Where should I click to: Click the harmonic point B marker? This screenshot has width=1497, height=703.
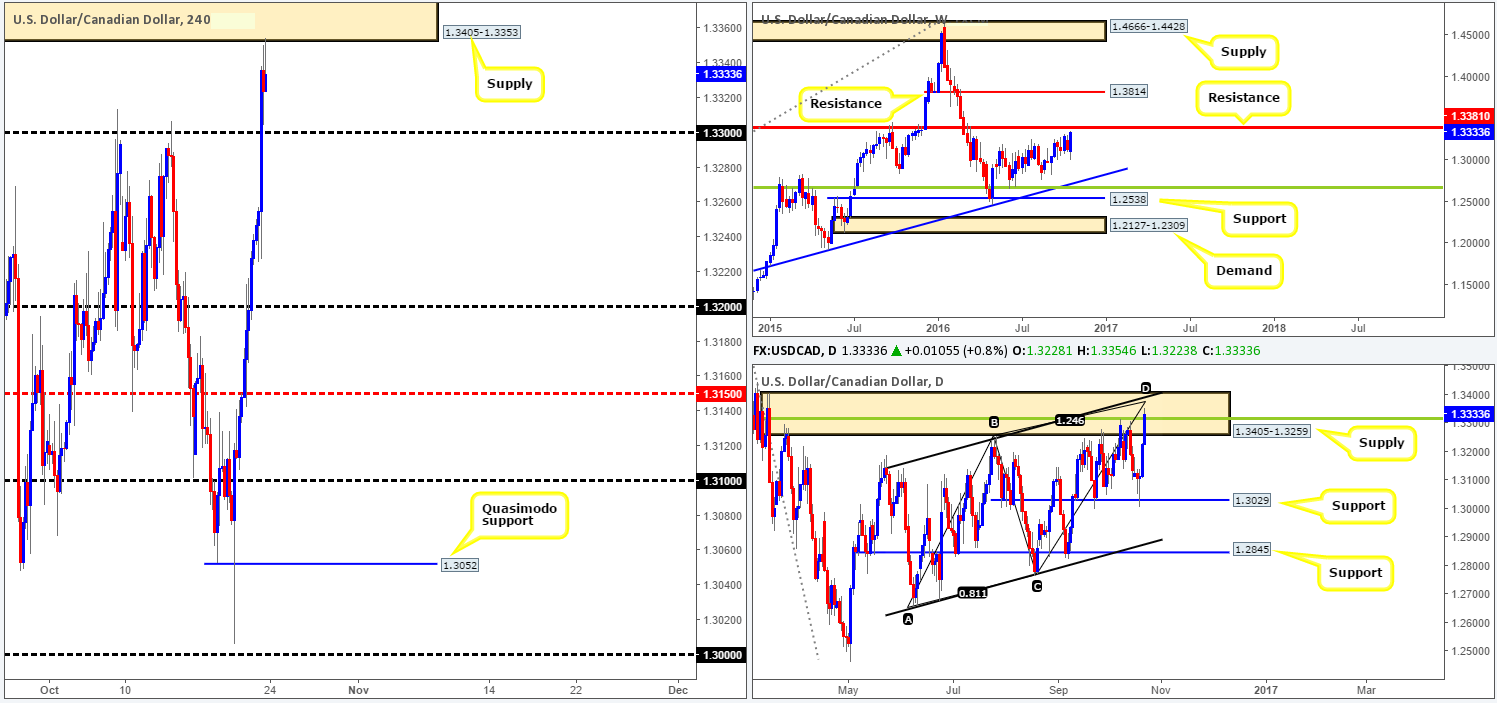pos(994,424)
